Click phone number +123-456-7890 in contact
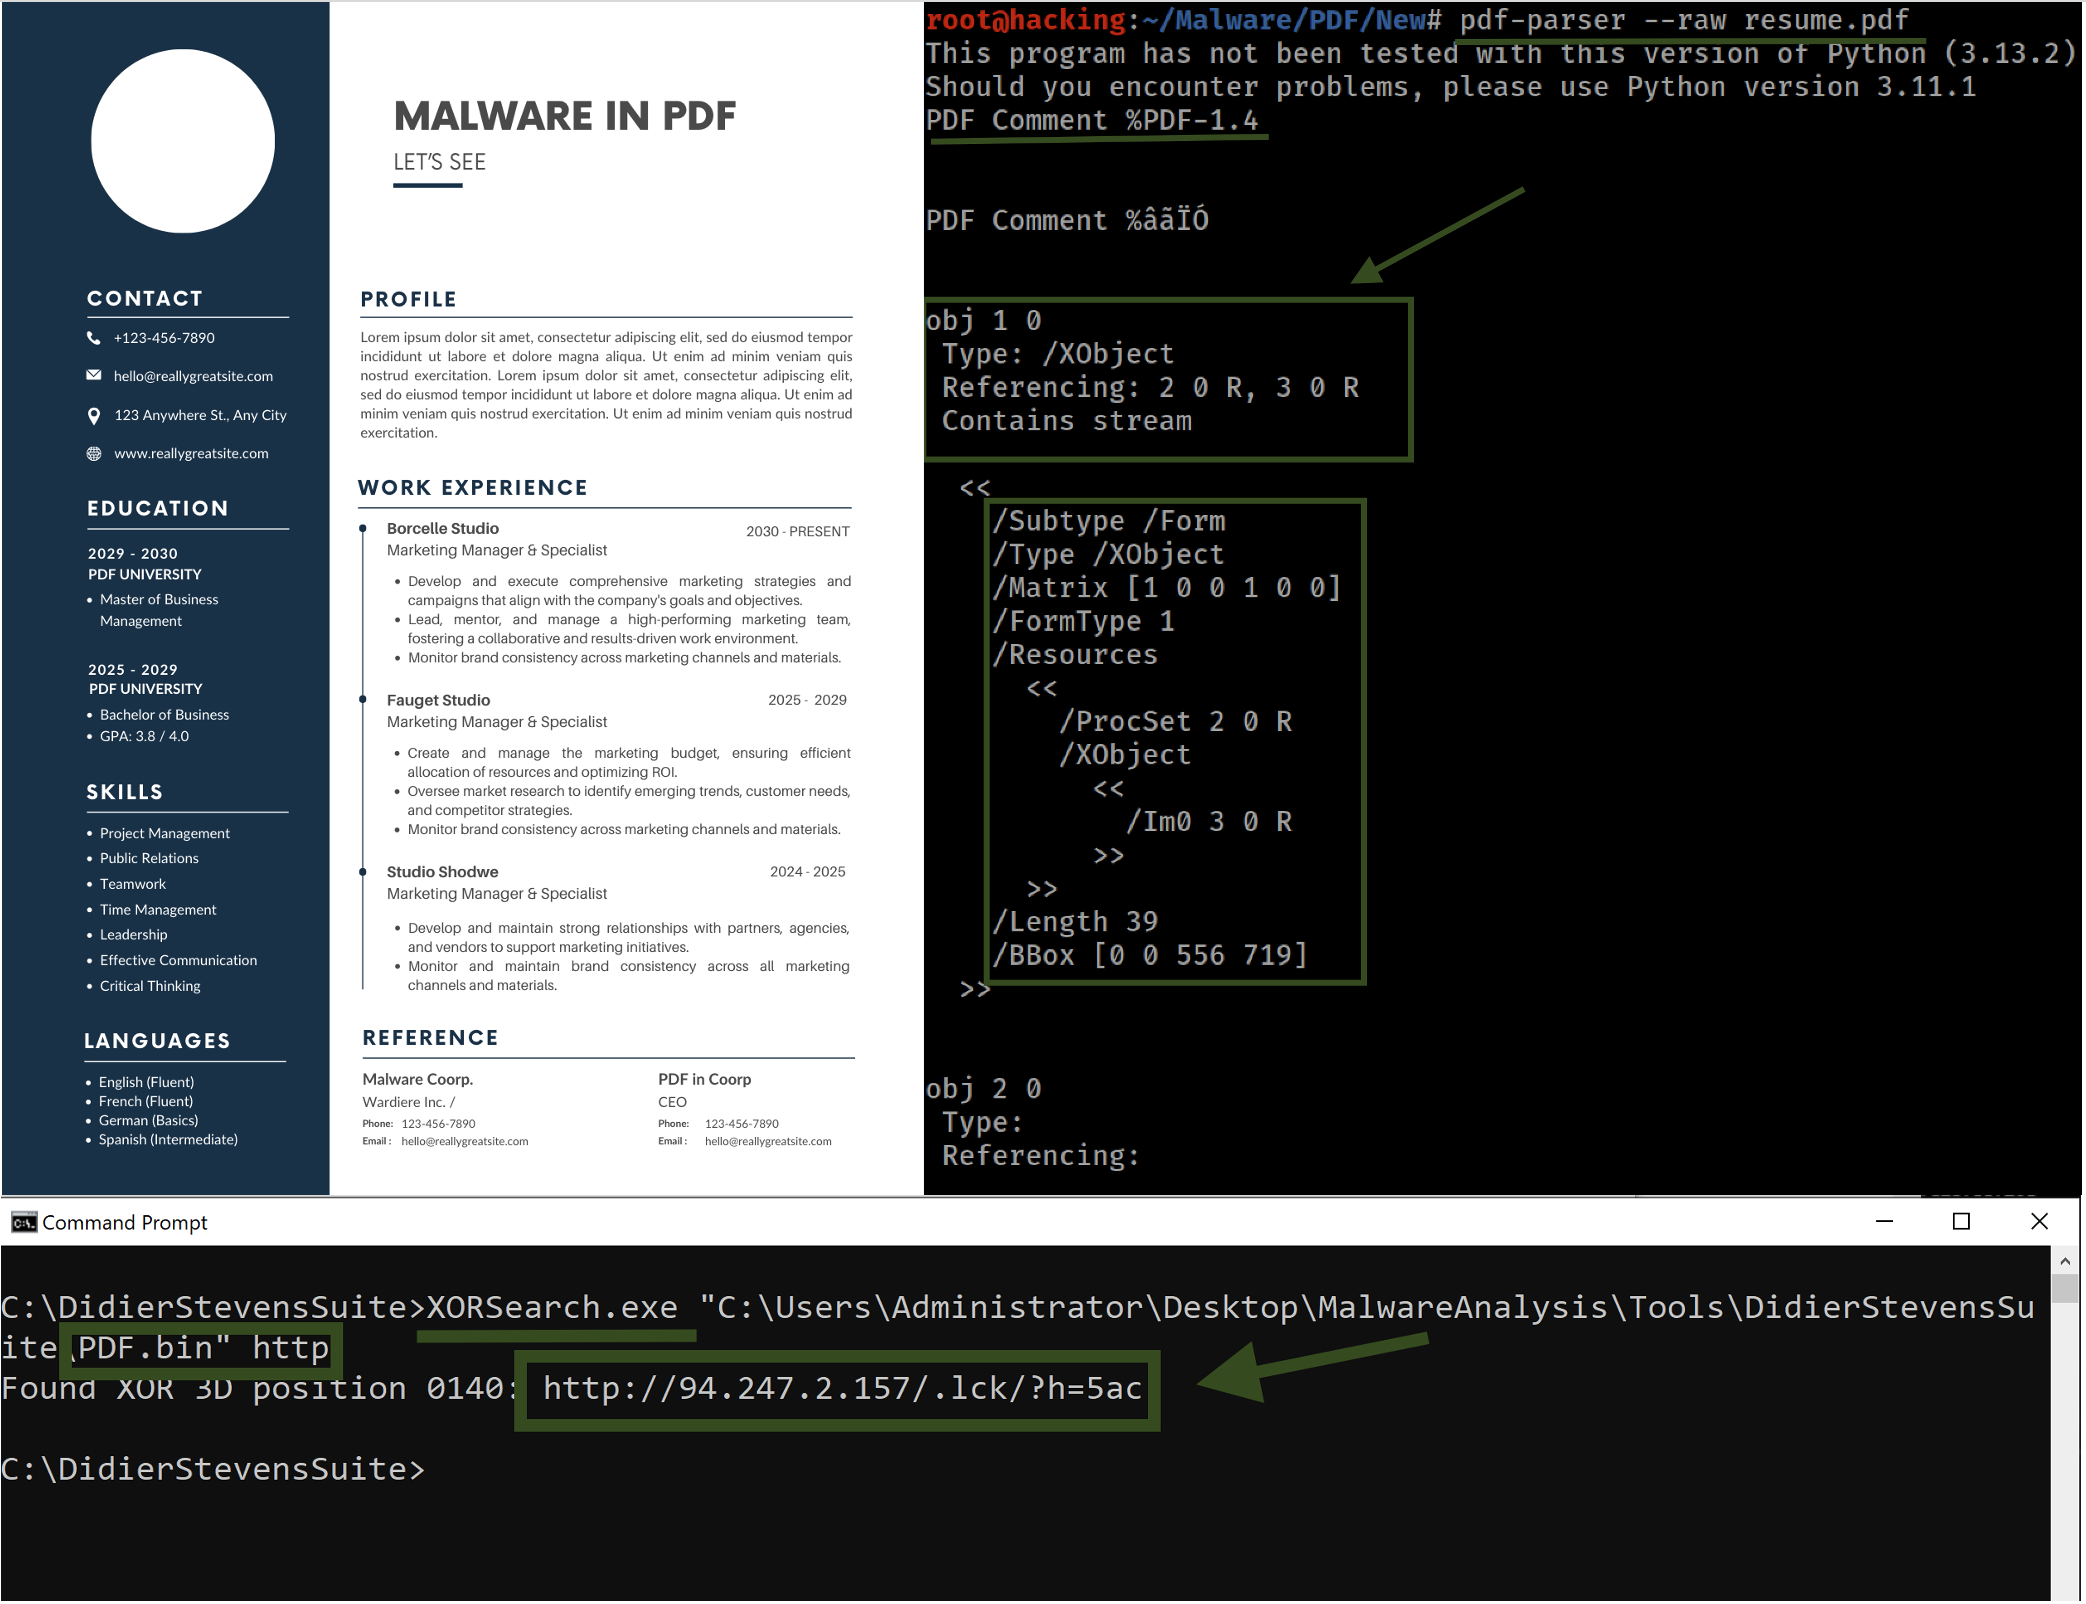Screen dimensions: 2086x1604 click(164, 338)
